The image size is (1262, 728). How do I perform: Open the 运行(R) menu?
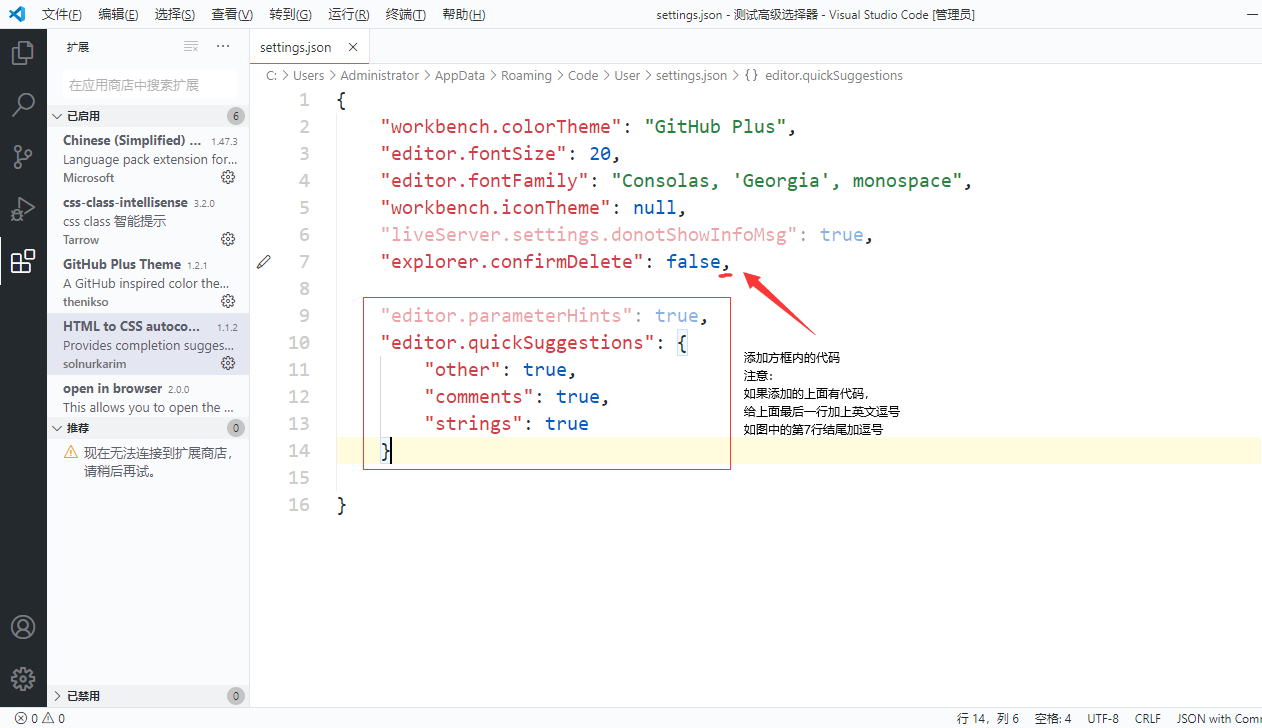coord(348,14)
